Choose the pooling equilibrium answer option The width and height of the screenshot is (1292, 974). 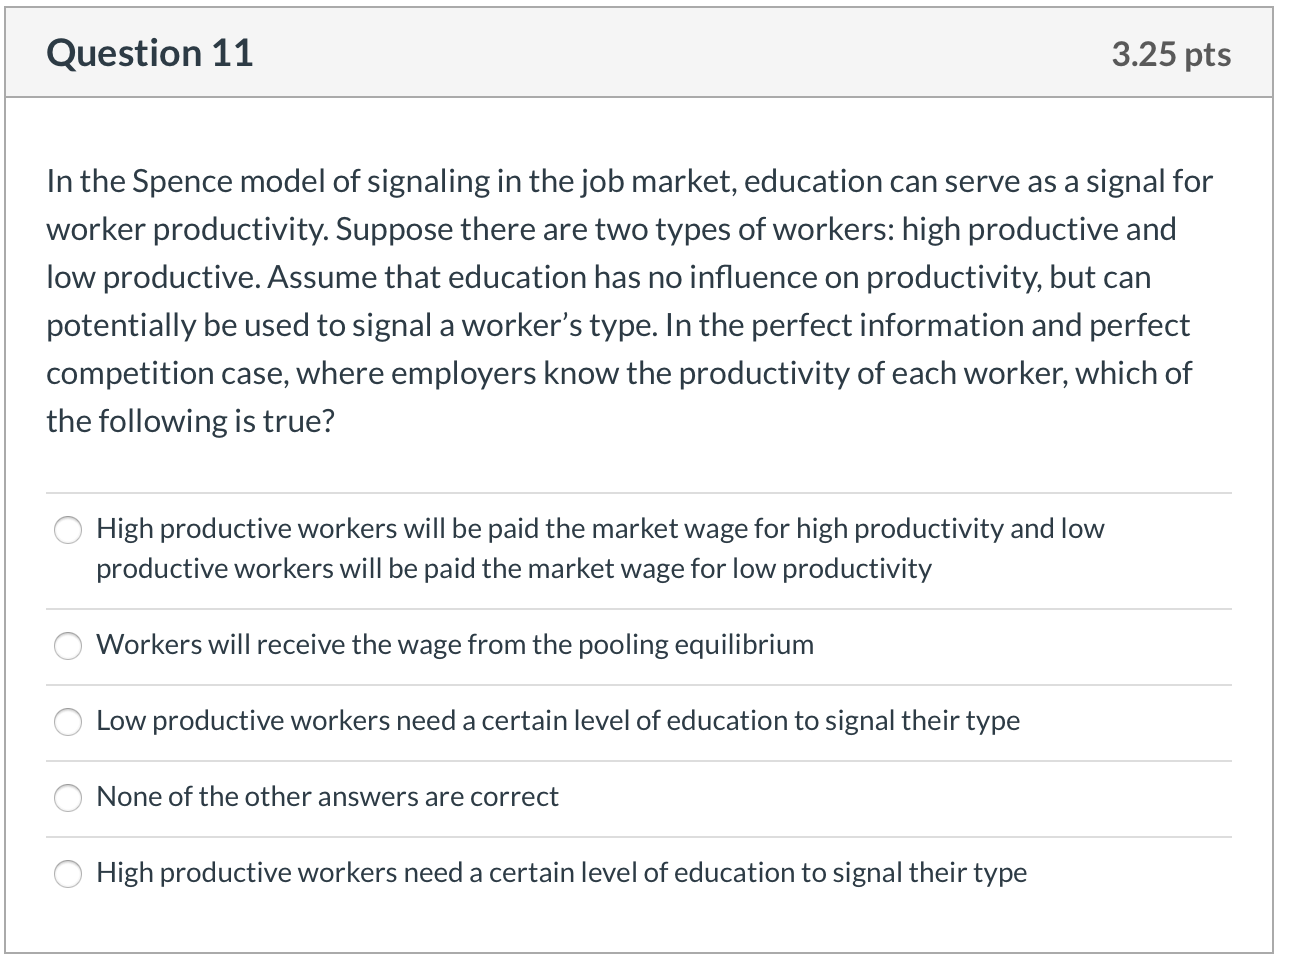click(67, 646)
